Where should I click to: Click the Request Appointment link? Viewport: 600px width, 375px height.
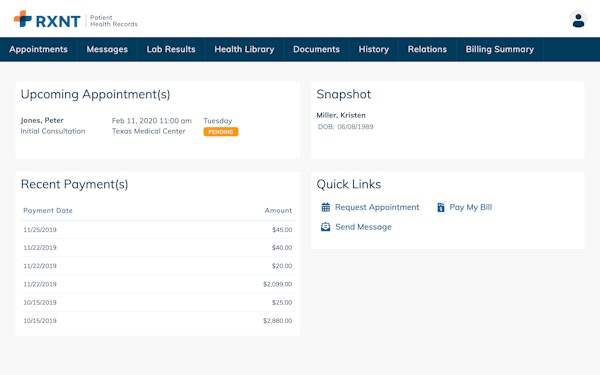(x=377, y=207)
